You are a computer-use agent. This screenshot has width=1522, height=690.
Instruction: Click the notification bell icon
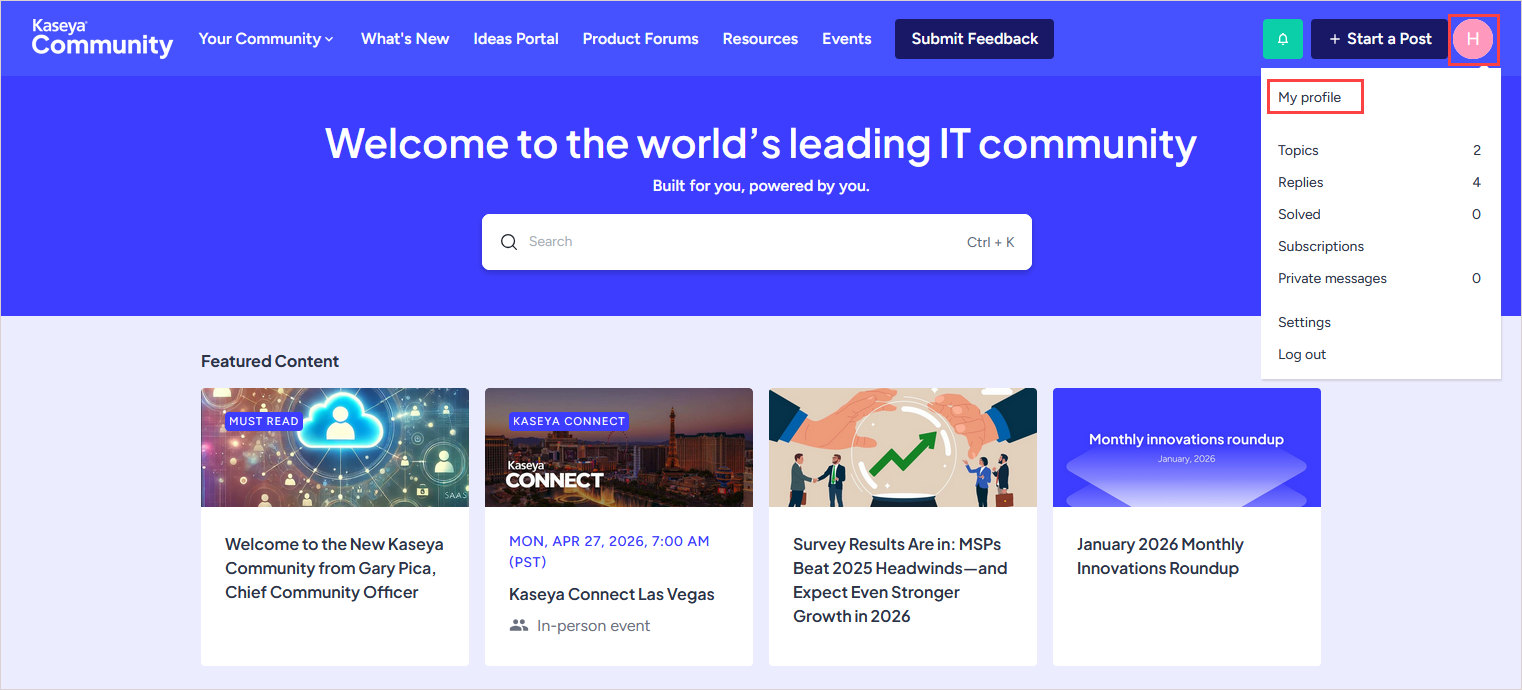pos(1282,39)
